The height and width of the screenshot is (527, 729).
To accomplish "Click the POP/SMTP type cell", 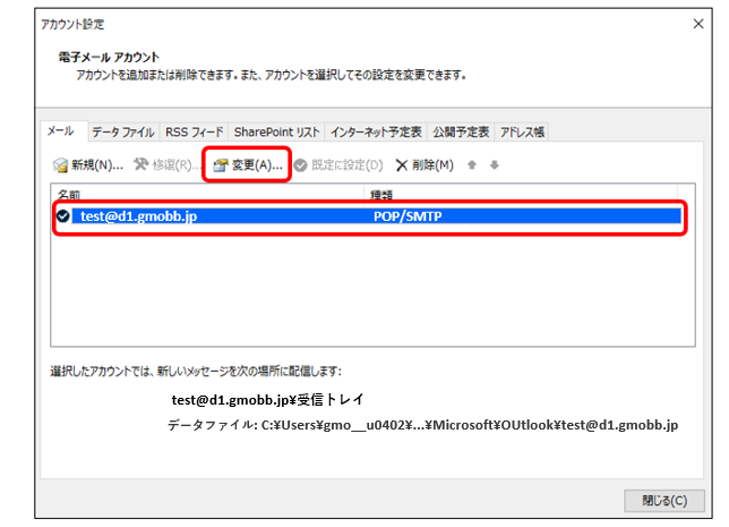I will point(408,217).
